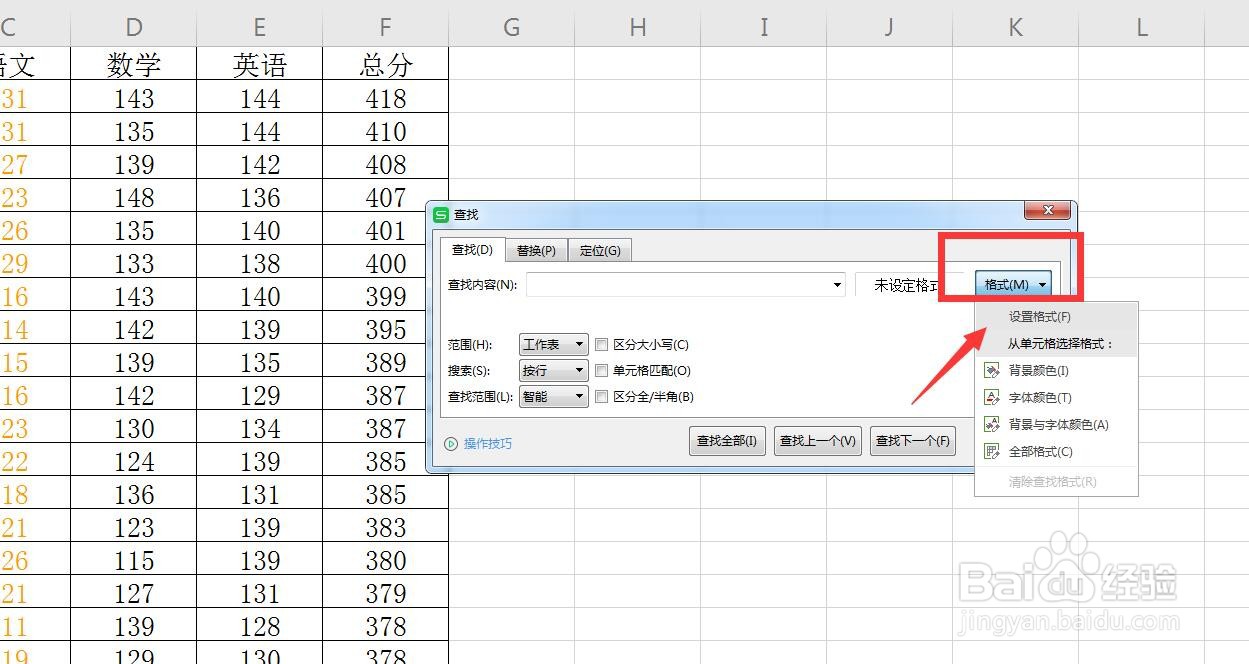
Task: Enable the 单元格匹配 match-cell checkbox
Action: coord(601,370)
